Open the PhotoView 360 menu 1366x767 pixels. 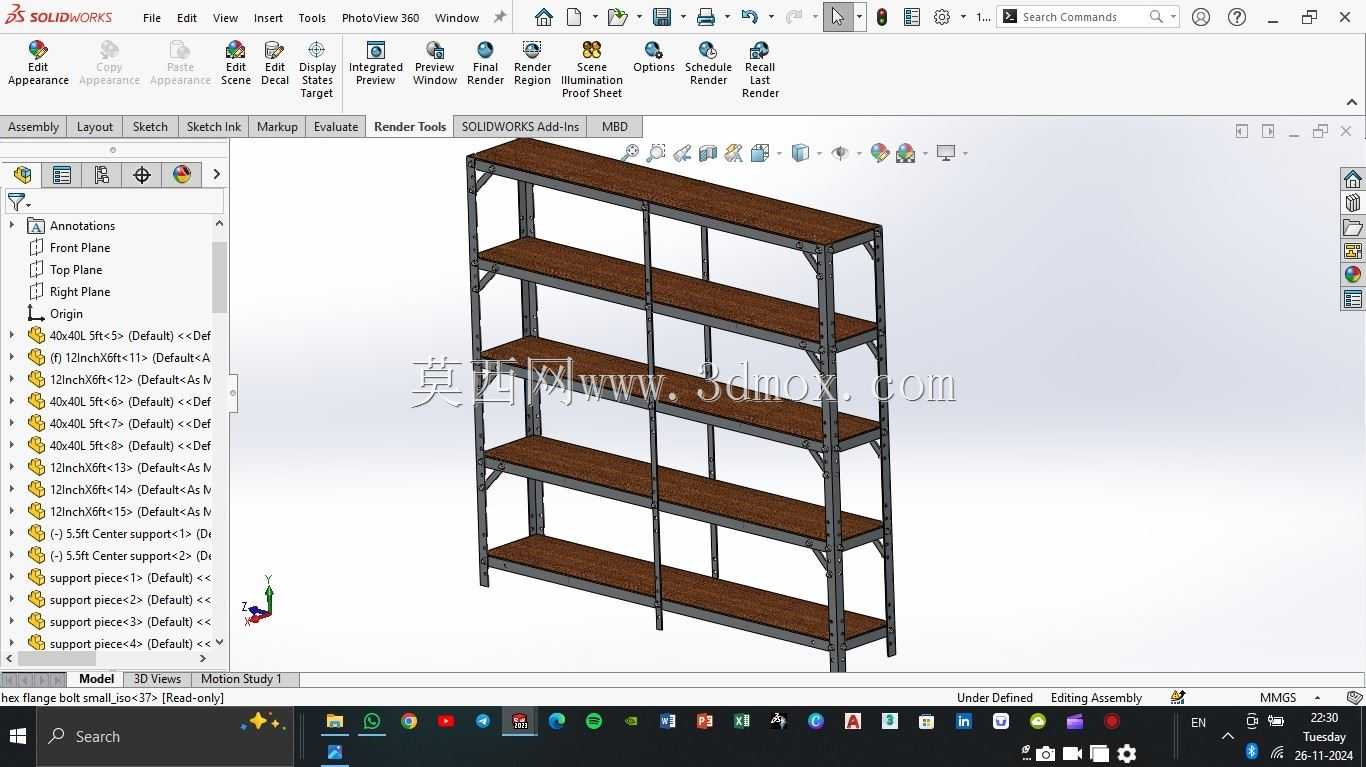click(380, 17)
